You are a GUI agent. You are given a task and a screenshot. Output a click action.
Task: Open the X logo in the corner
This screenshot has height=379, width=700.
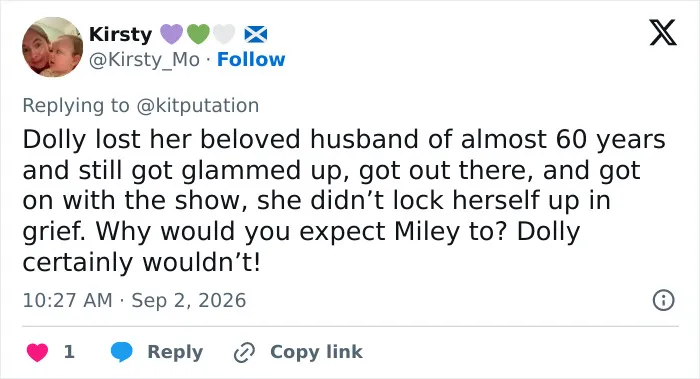[x=663, y=32]
